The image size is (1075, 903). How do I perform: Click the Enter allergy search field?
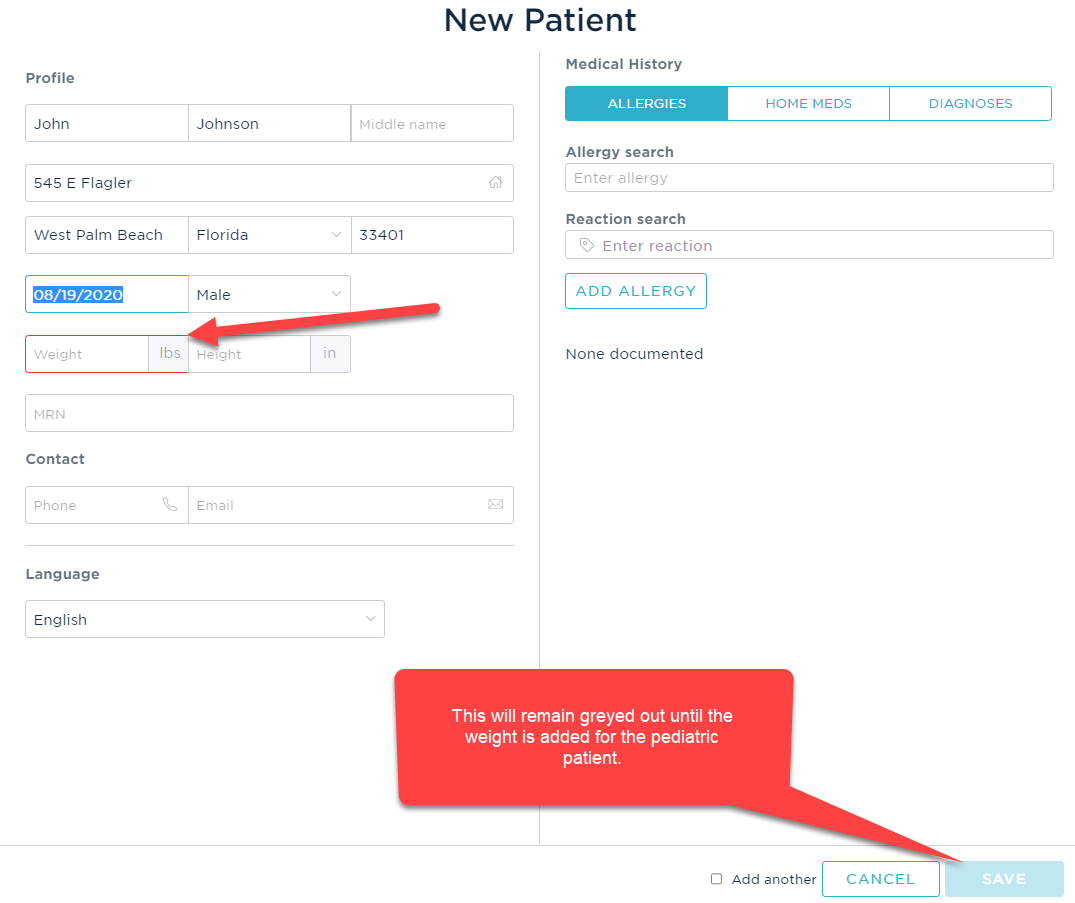coord(810,177)
